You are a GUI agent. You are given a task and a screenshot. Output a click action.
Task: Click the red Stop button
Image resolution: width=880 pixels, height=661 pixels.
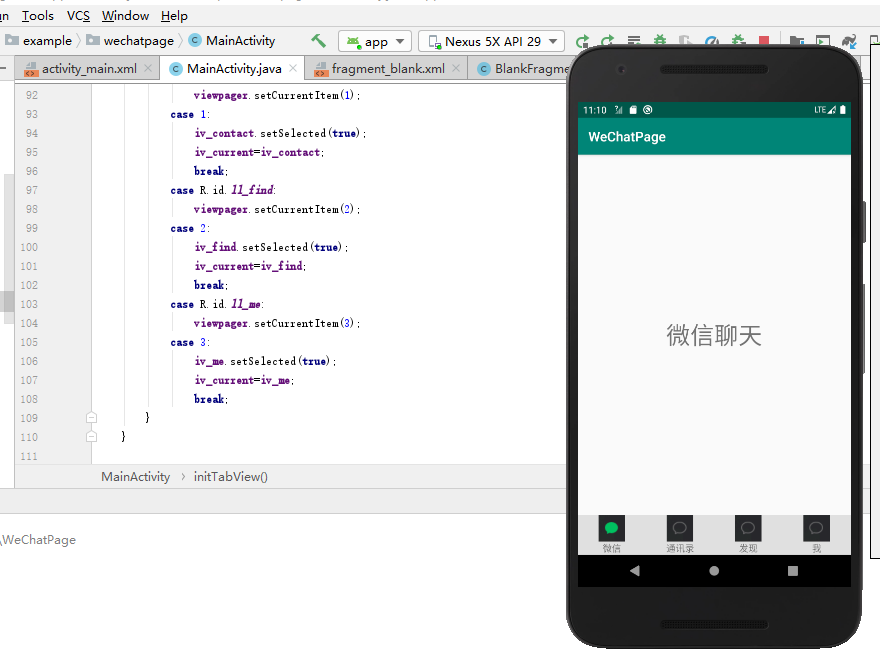click(x=764, y=40)
